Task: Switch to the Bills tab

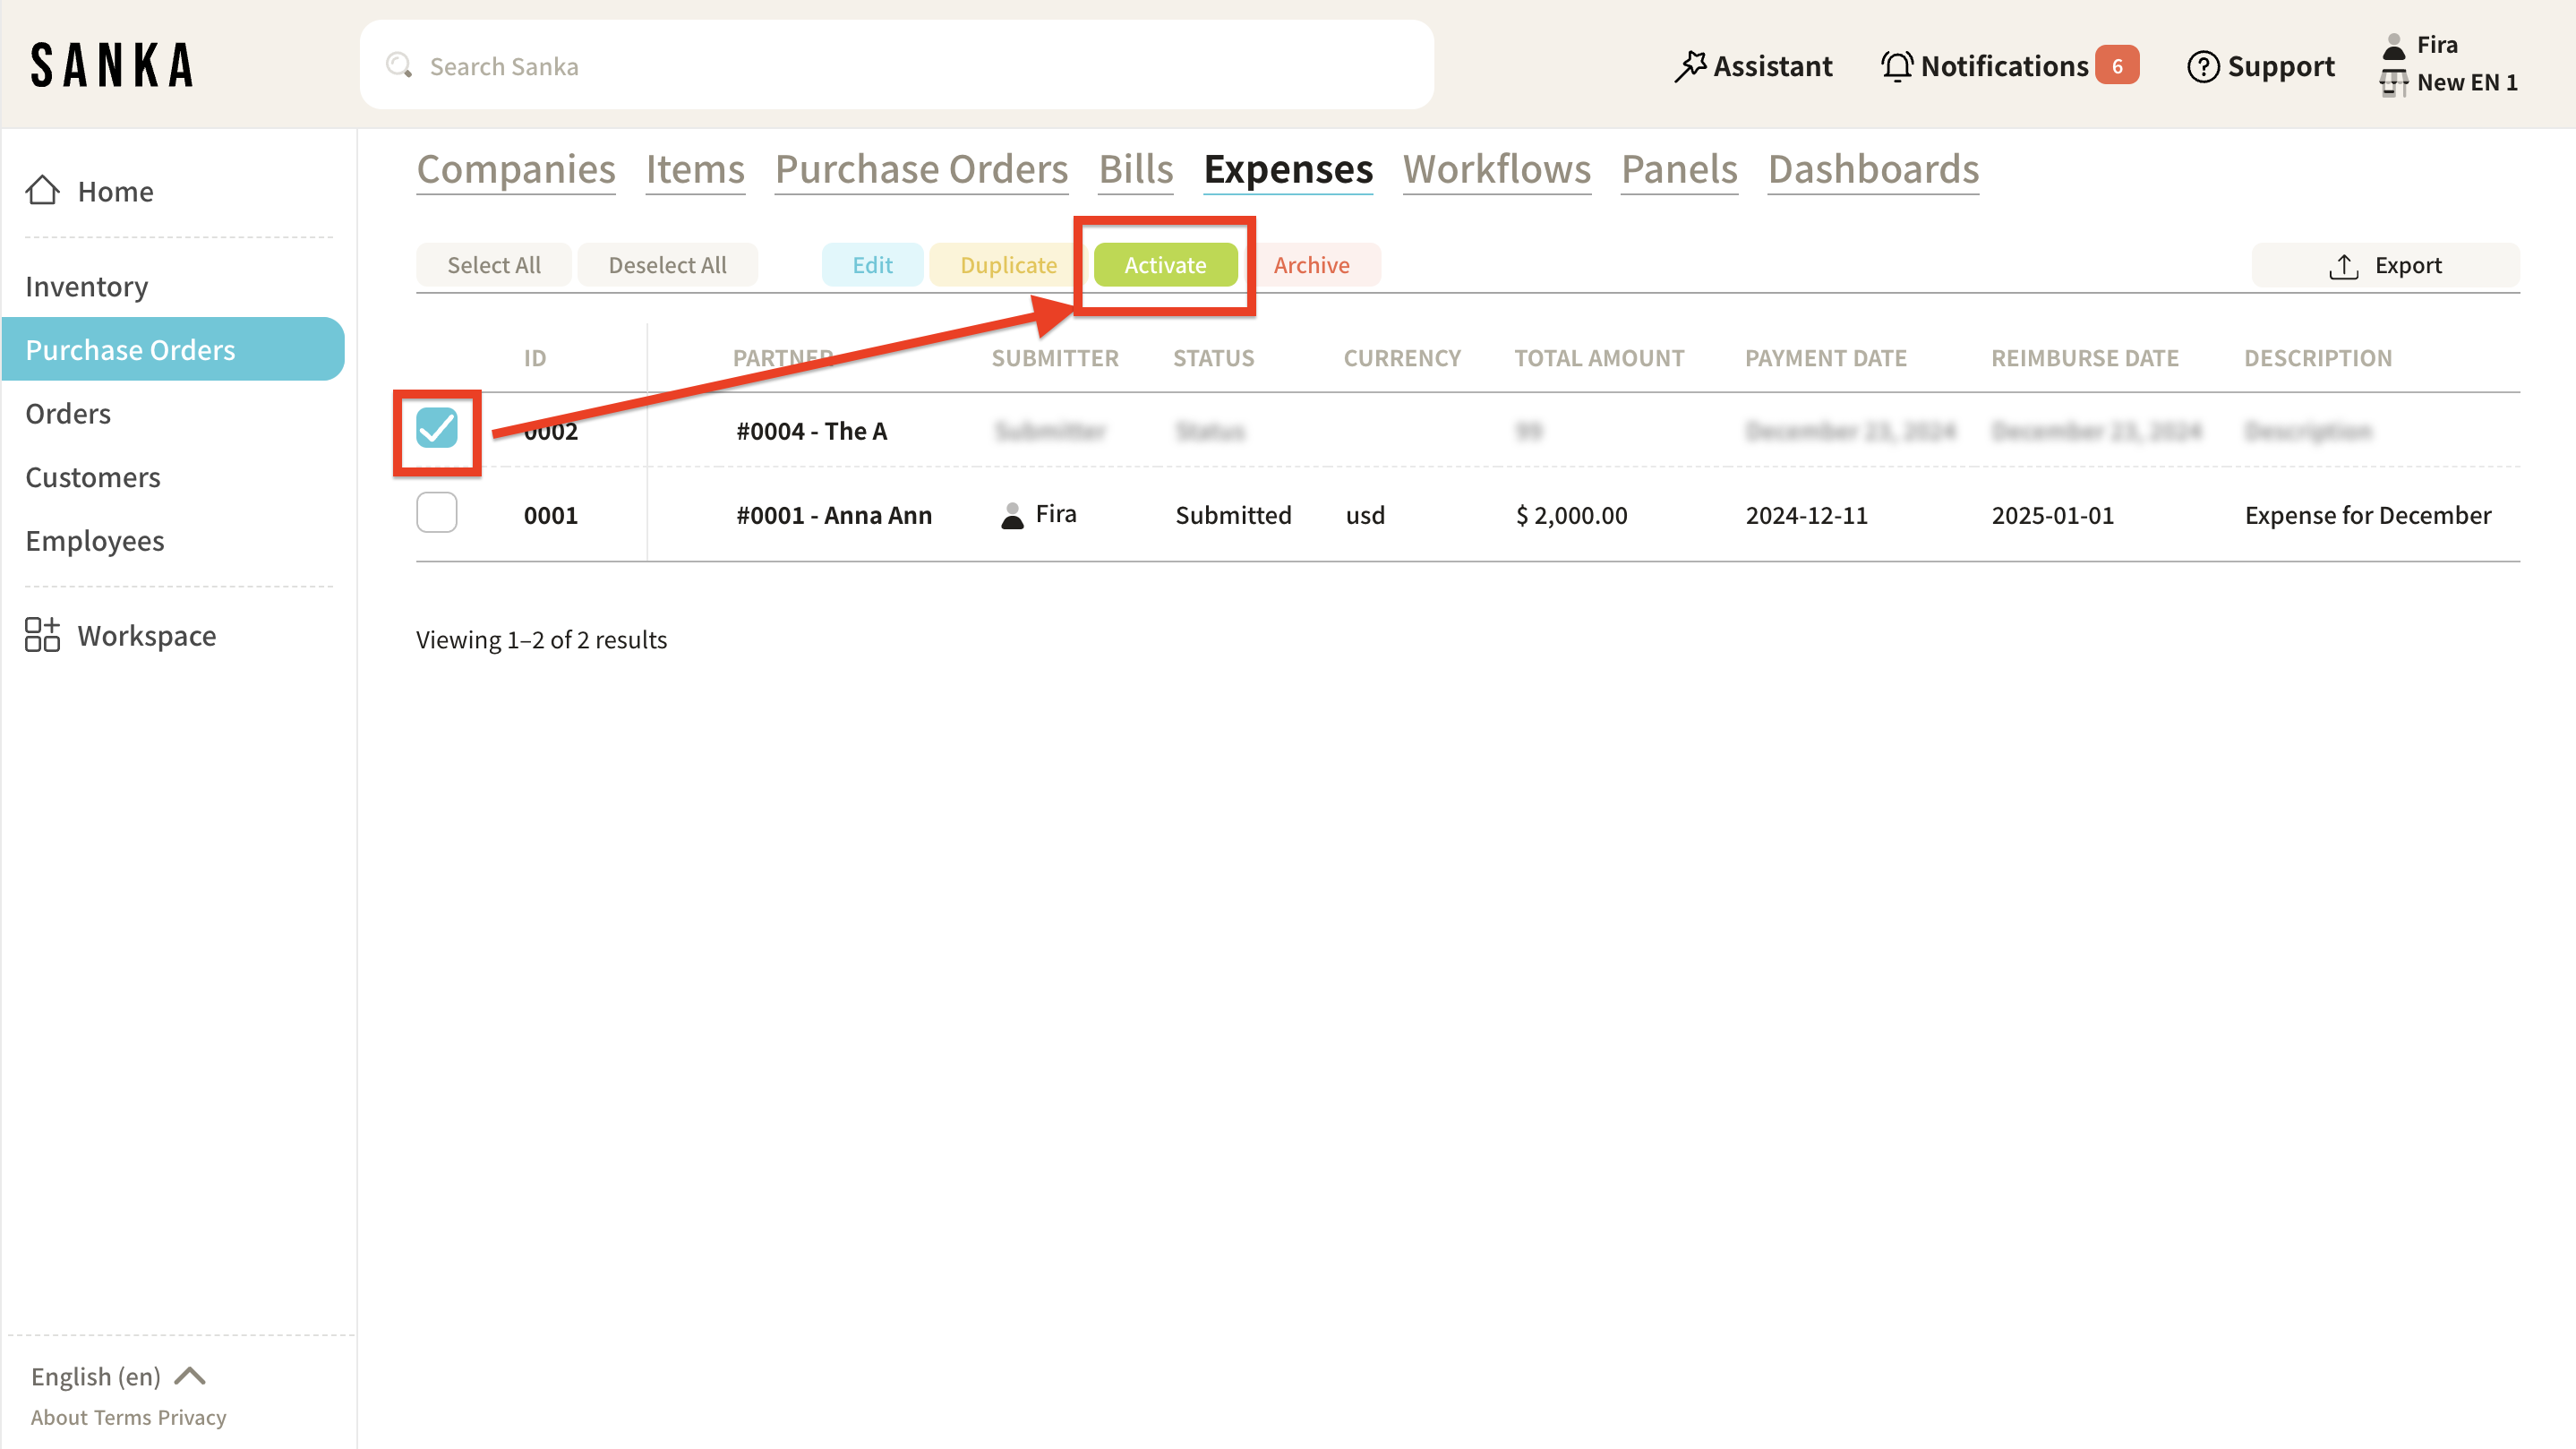Action: (x=1135, y=169)
